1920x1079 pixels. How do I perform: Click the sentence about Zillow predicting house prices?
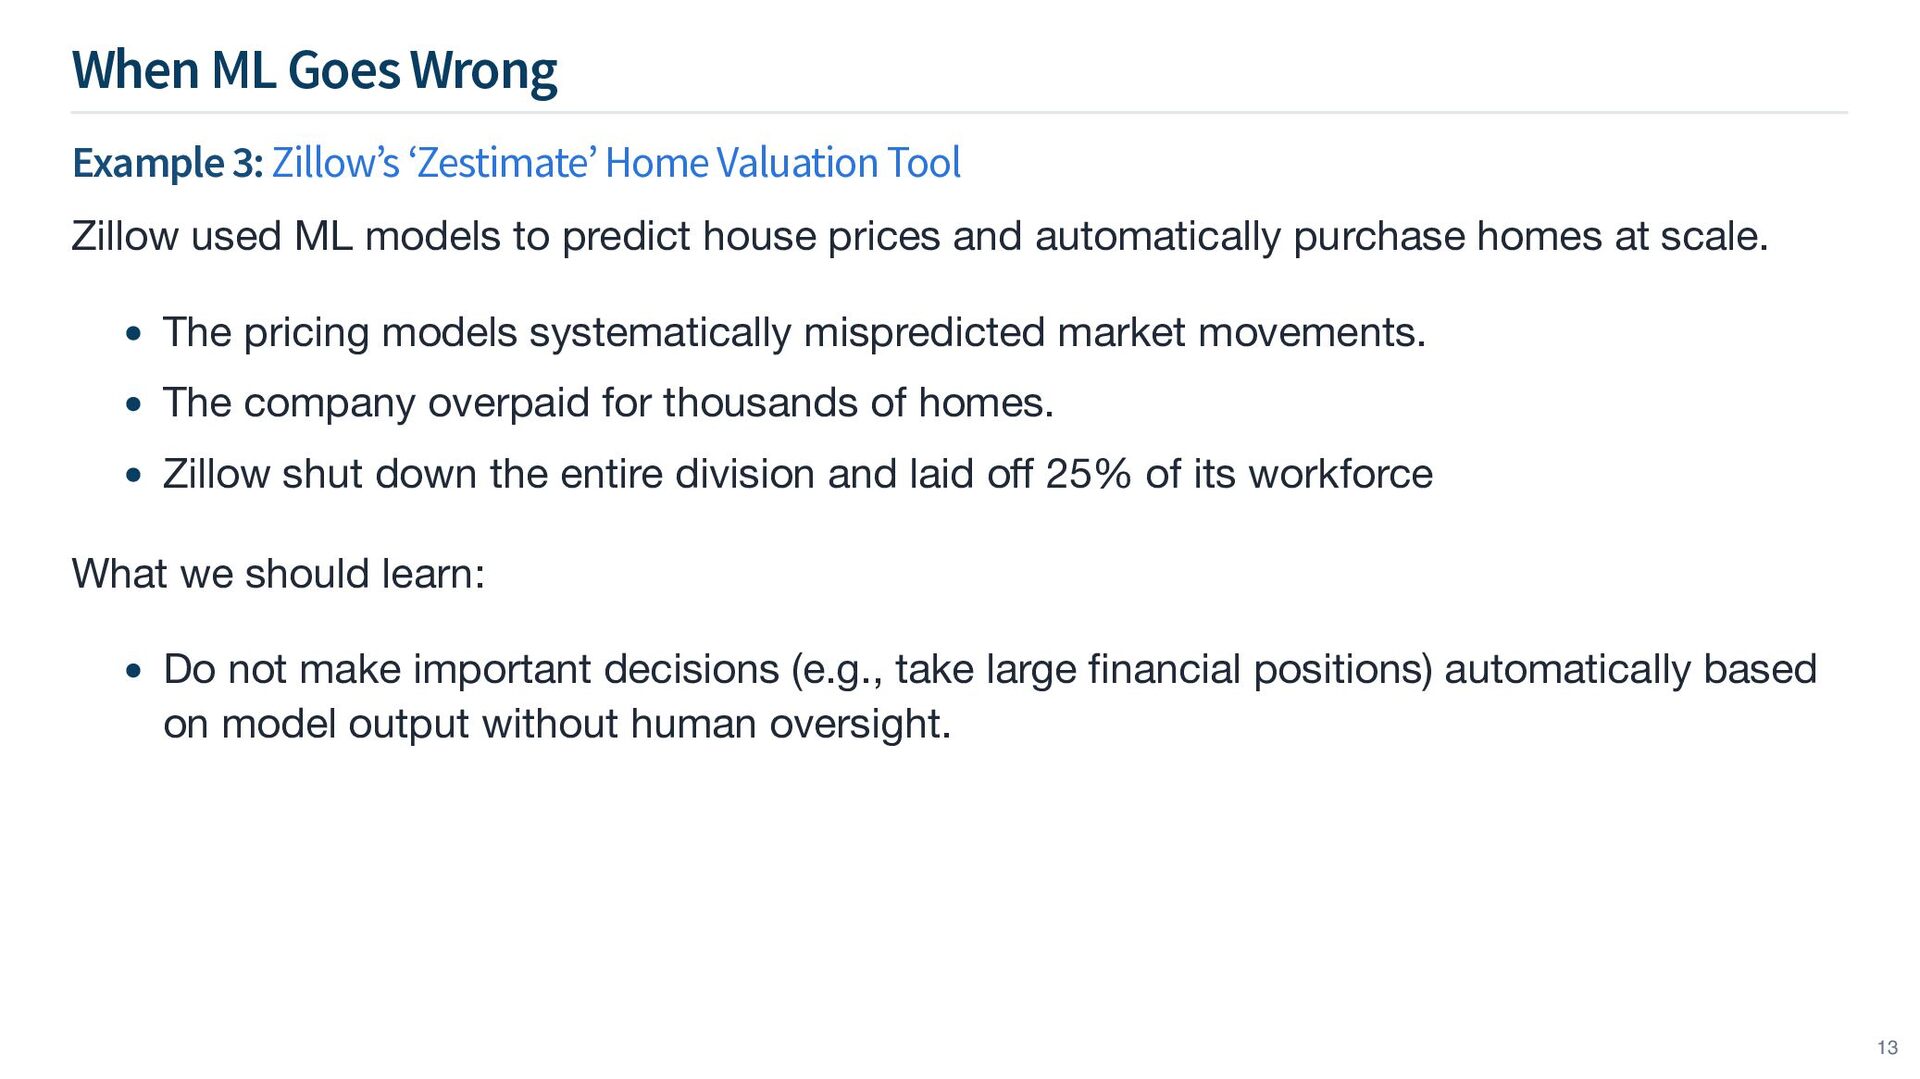point(920,237)
